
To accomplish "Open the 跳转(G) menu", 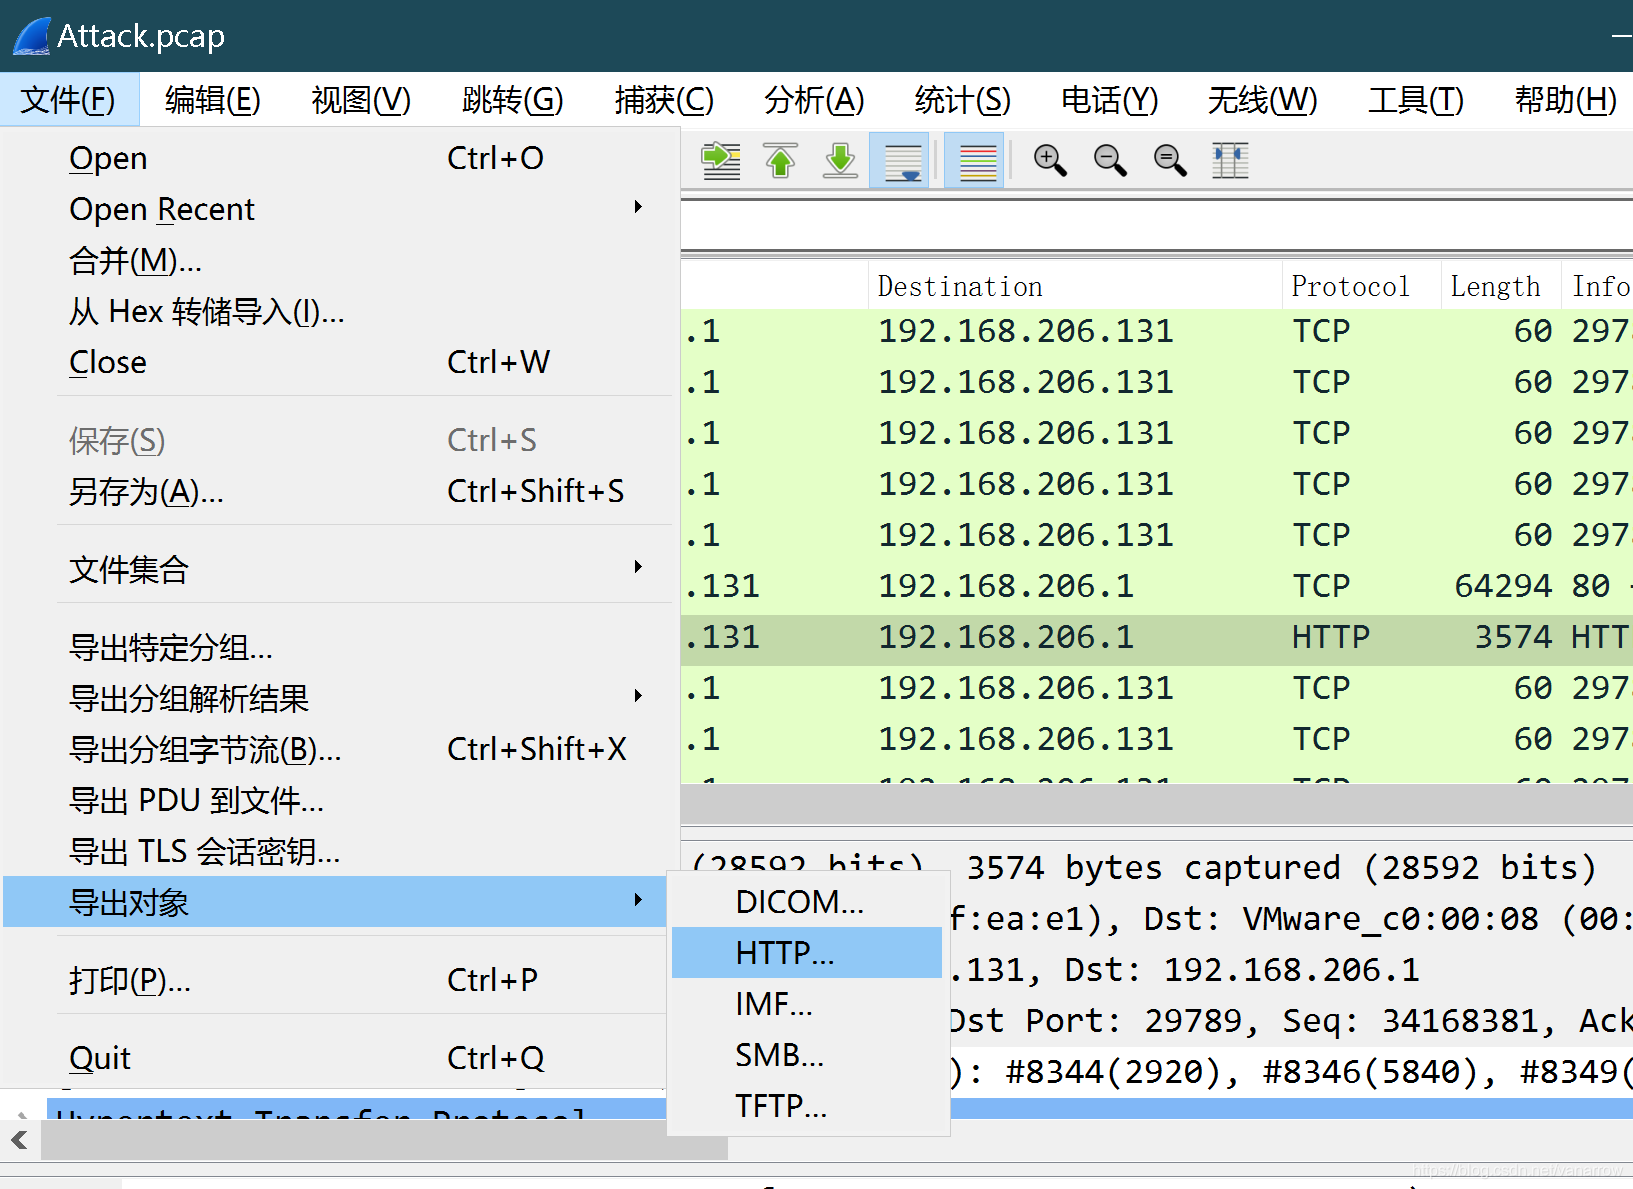I will (513, 99).
